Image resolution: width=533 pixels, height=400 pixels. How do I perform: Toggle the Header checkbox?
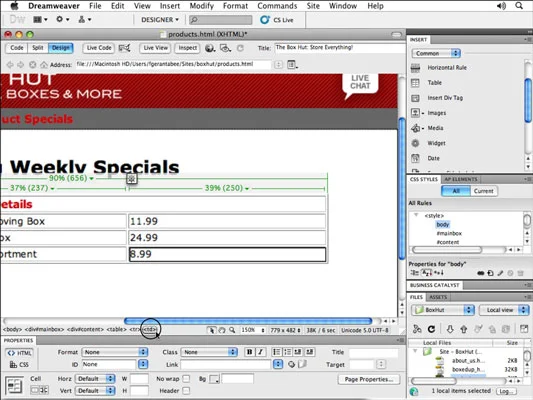pos(186,390)
